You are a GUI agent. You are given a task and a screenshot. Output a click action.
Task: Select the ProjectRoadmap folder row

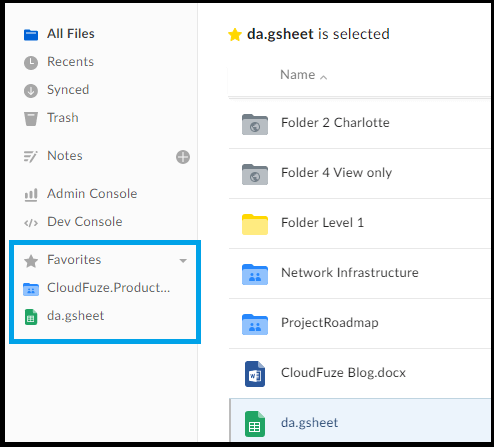pyautogui.click(x=359, y=323)
